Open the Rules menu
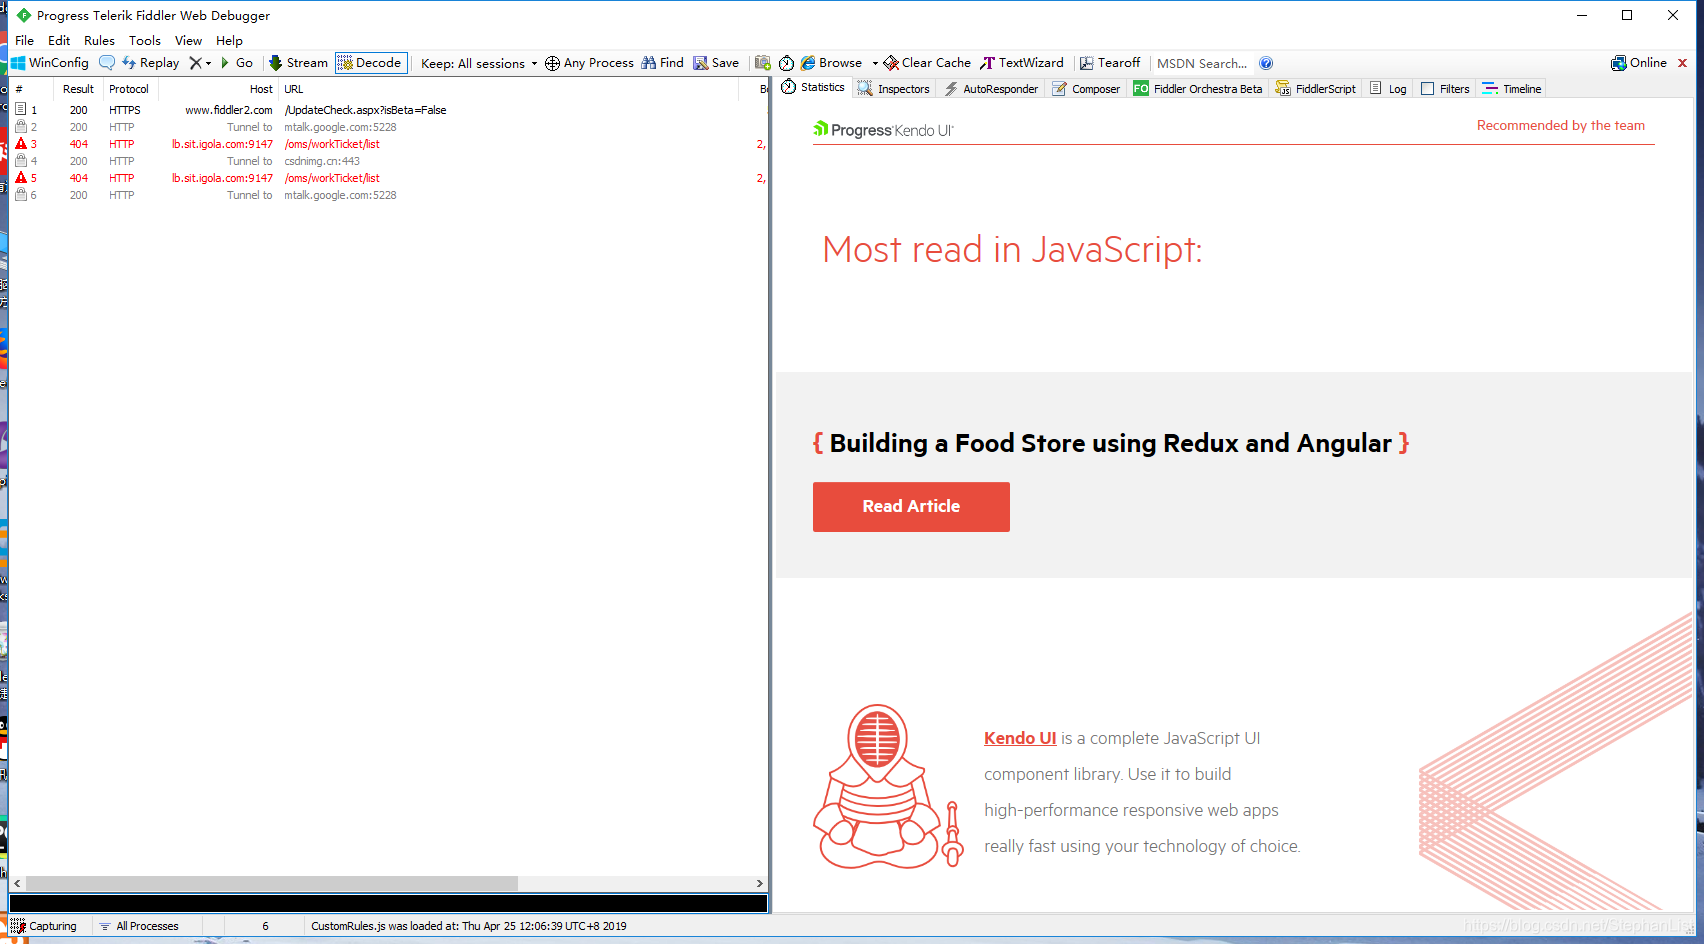Image resolution: width=1704 pixels, height=944 pixels. 99,41
